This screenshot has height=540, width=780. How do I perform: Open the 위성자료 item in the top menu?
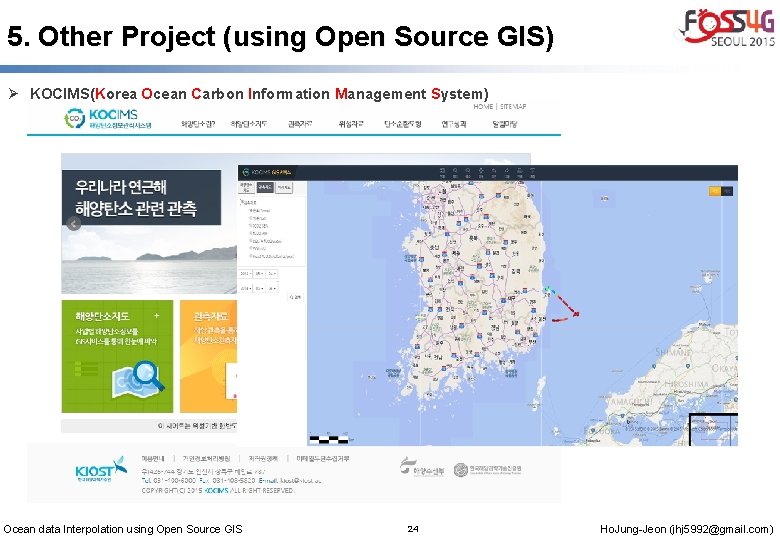click(351, 124)
